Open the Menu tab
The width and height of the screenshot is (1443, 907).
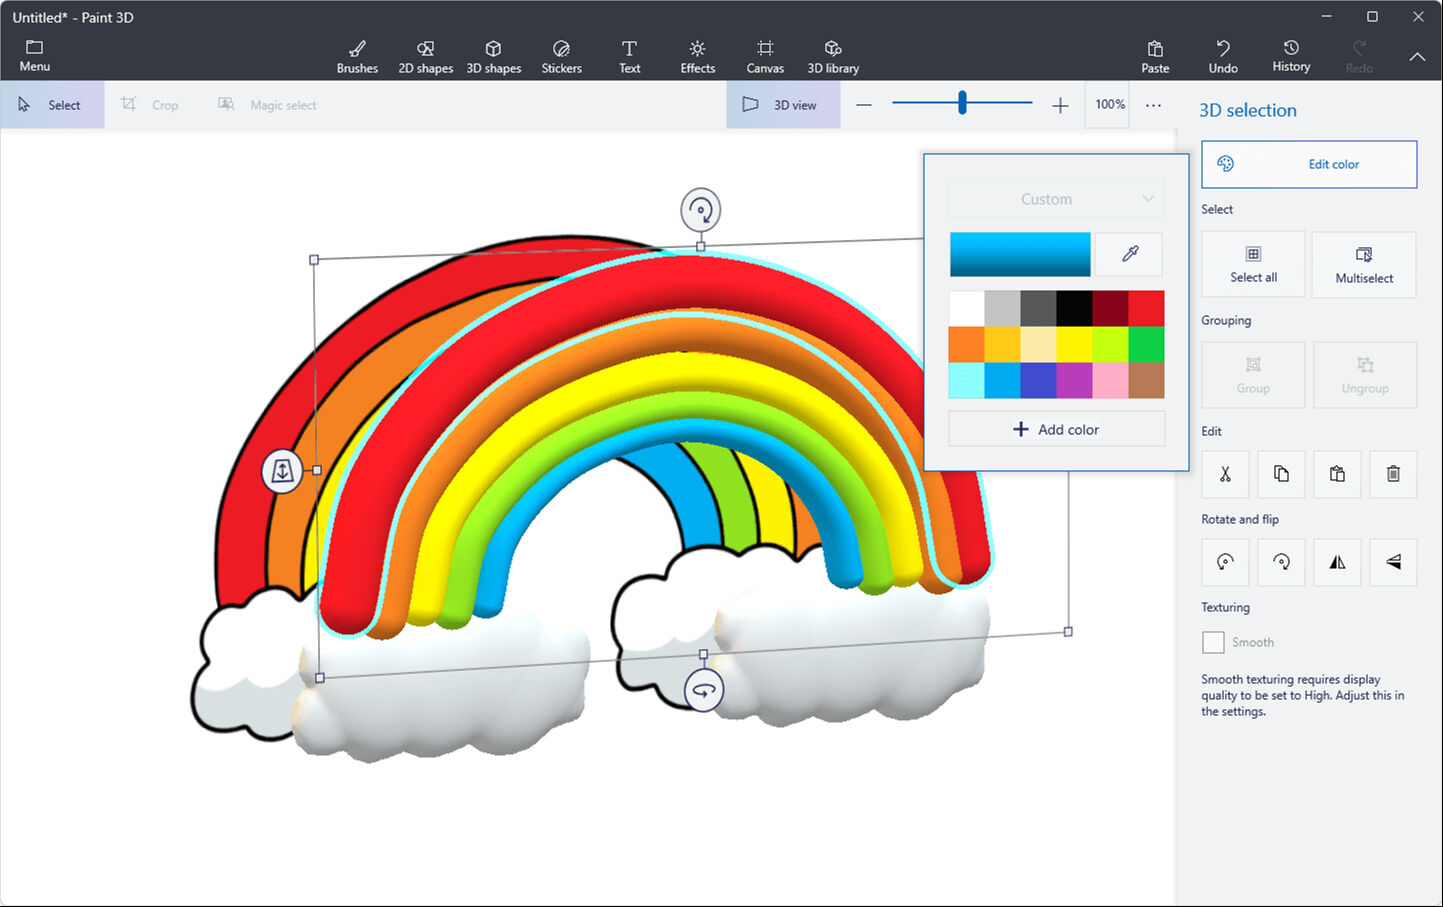pos(34,57)
